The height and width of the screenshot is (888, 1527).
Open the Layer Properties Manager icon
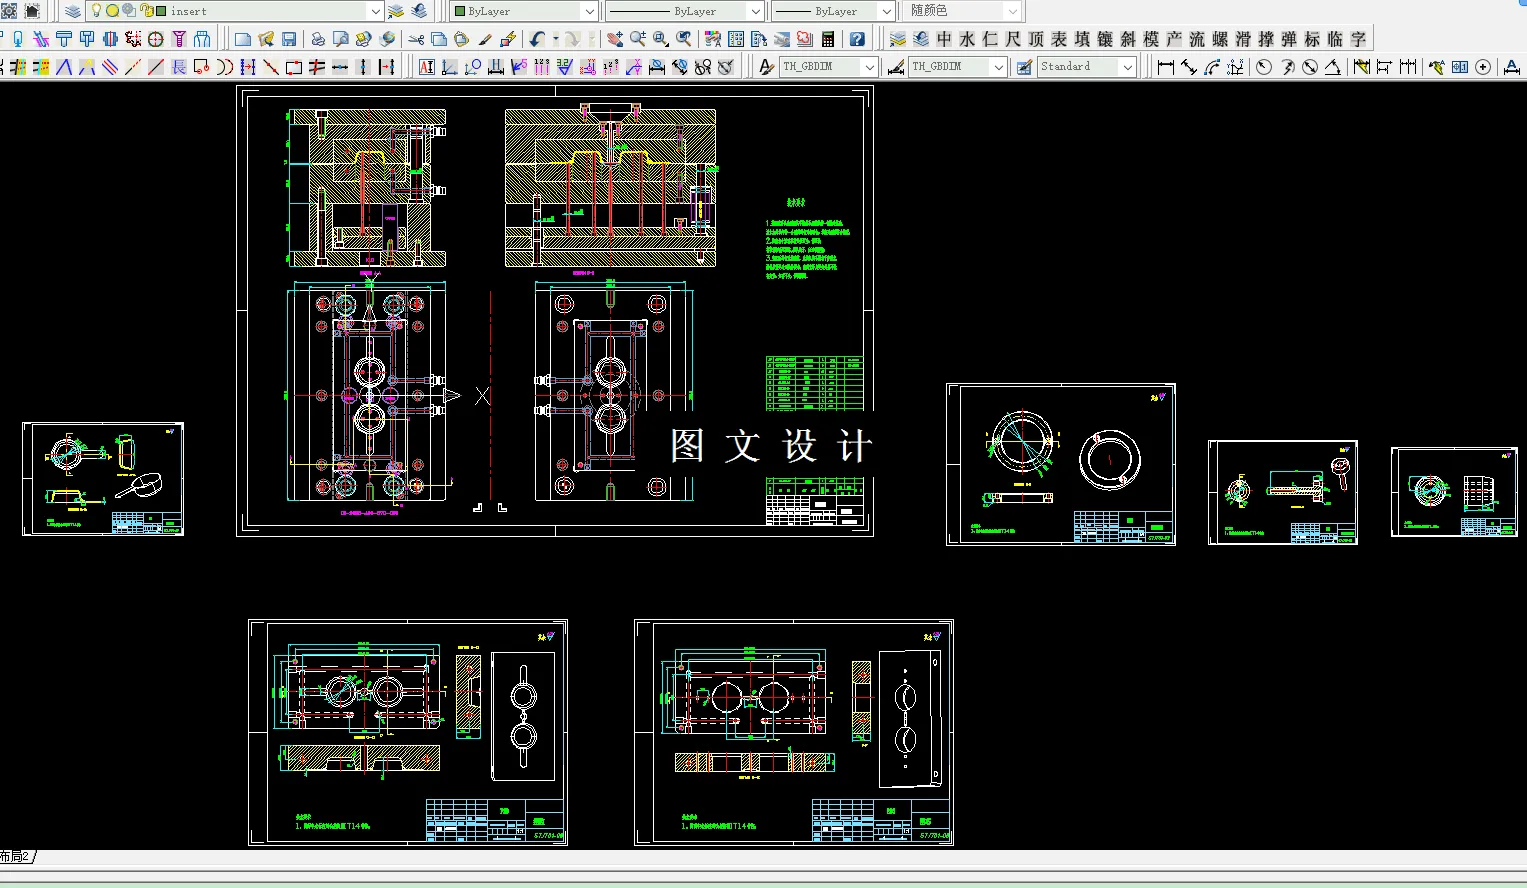73,11
